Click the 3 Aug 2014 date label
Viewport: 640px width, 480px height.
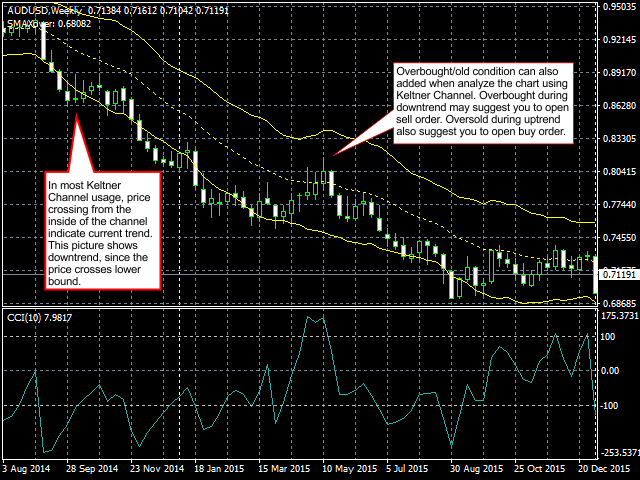[26, 469]
